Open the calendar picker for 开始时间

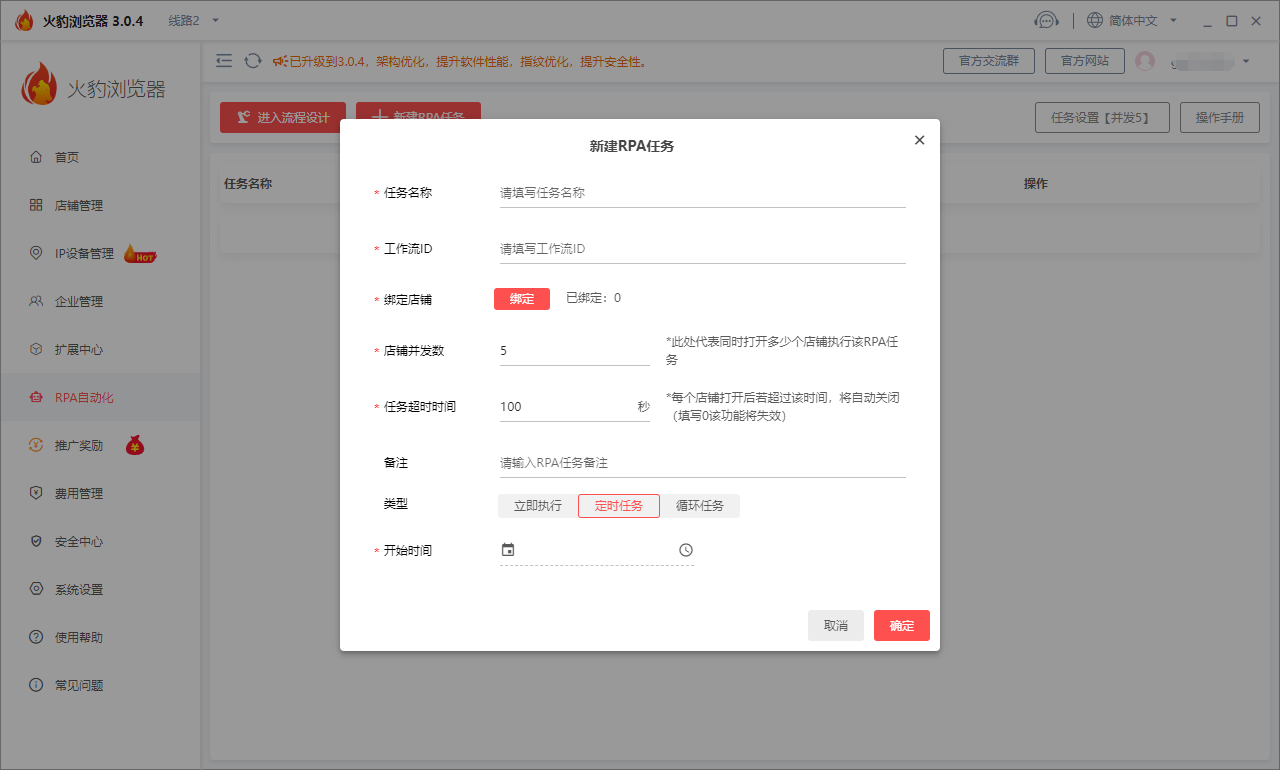point(508,549)
